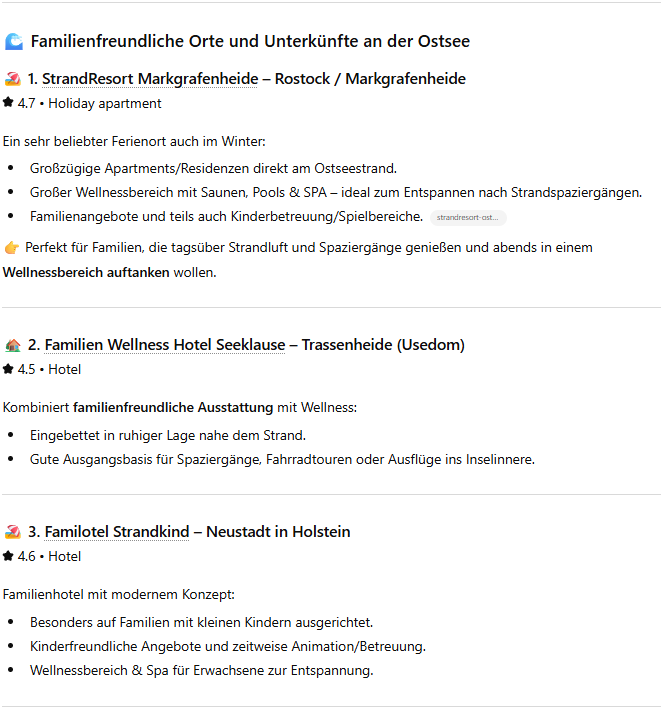This screenshot has height=711, width=661.
Task: Click the beach umbrella icon beside StrandResort Markgrafenheide
Action: [x=12, y=79]
